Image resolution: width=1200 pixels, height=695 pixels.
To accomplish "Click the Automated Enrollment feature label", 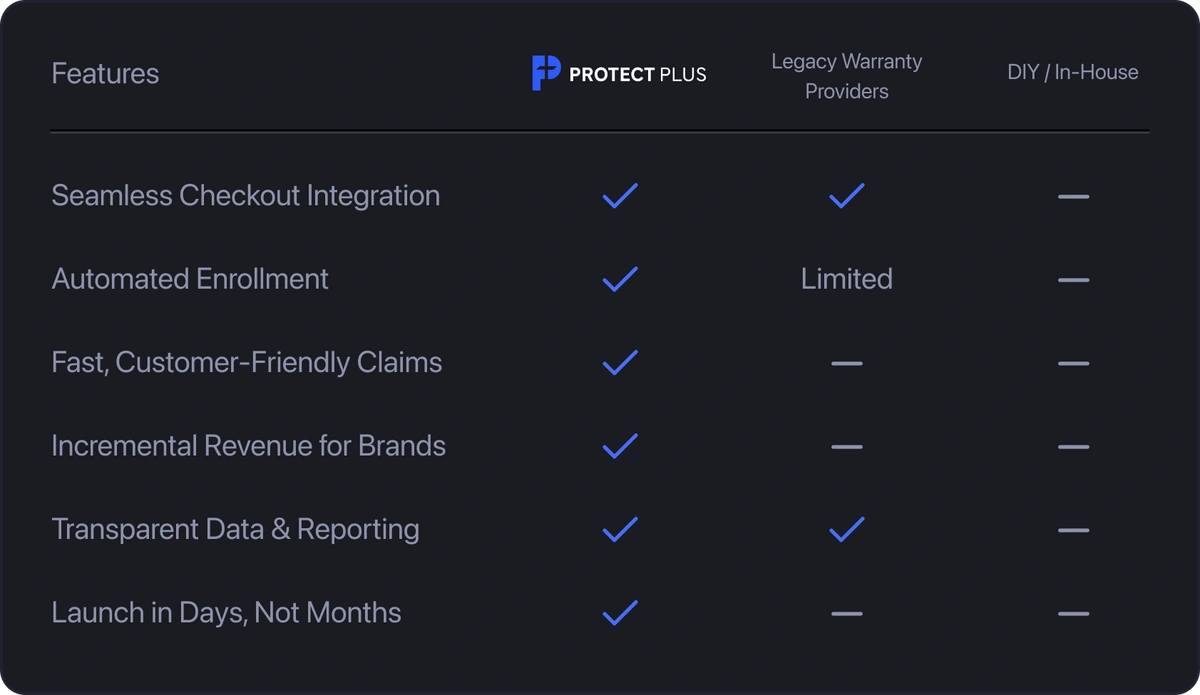I will click(190, 279).
